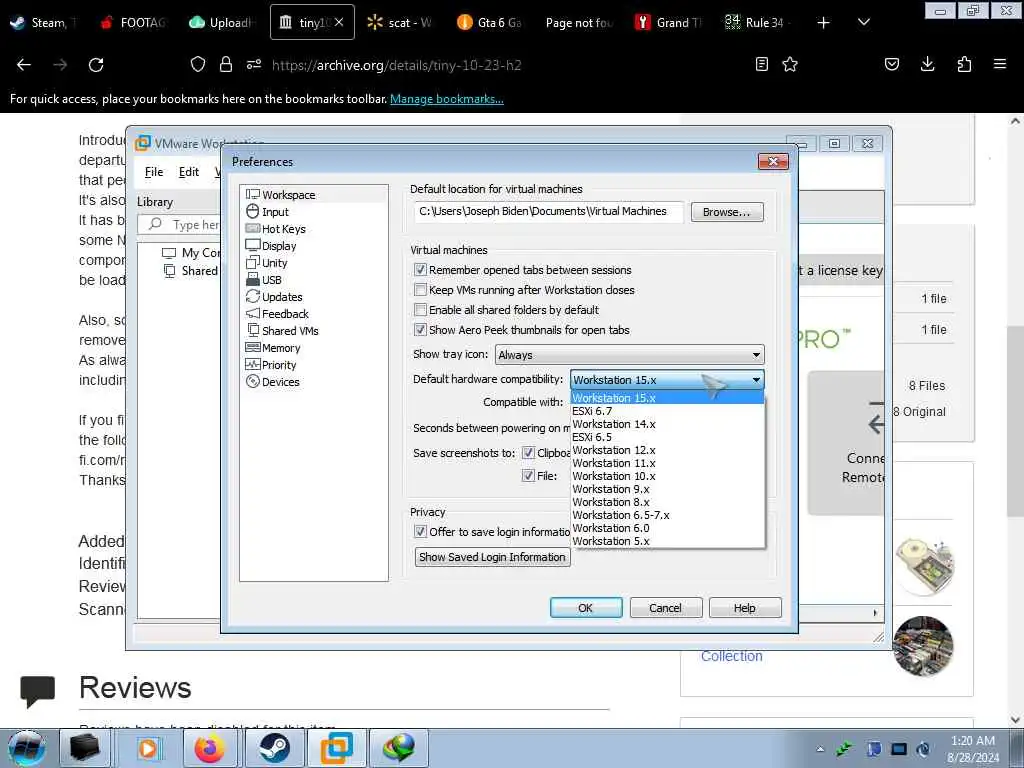
Task: Open Hot Keys preferences category
Action: pyautogui.click(x=275, y=229)
